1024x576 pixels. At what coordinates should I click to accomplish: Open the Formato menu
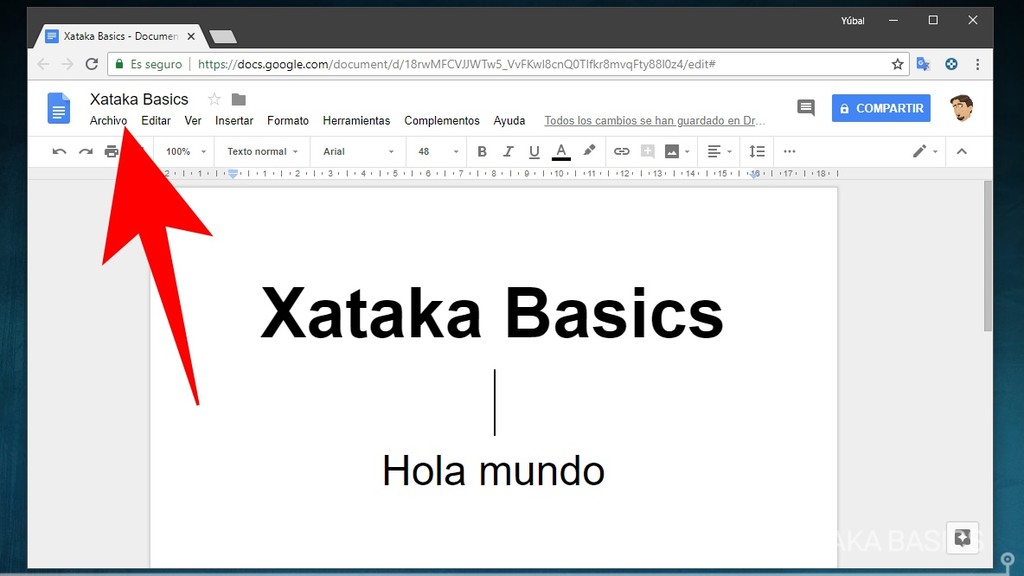[288, 121]
